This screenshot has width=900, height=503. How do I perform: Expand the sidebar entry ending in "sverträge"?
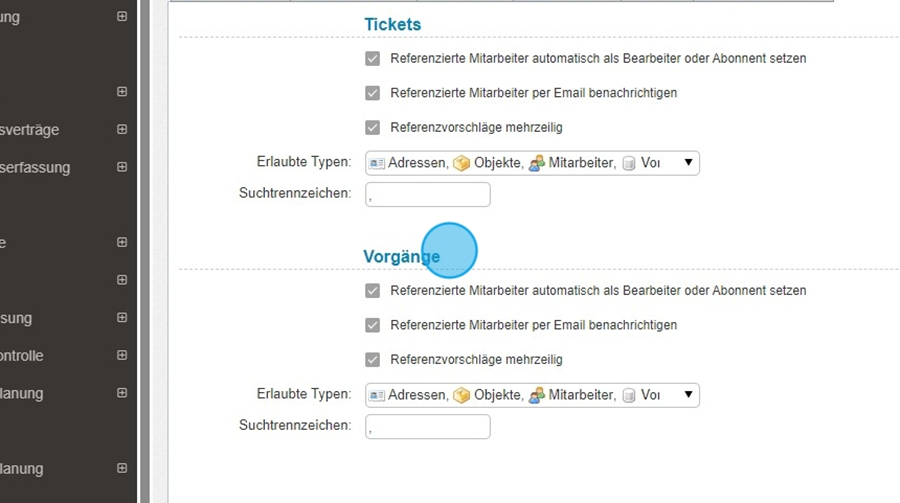[x=122, y=130]
